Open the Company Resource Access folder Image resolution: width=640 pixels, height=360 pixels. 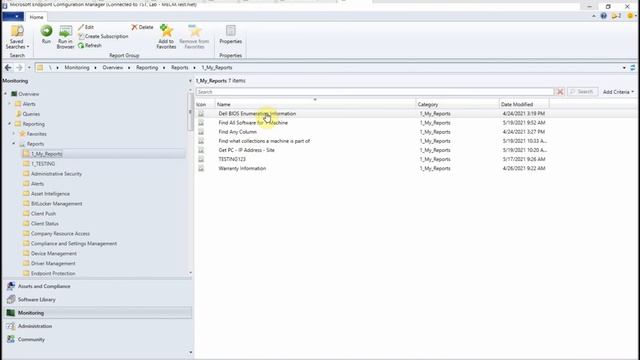coord(60,234)
